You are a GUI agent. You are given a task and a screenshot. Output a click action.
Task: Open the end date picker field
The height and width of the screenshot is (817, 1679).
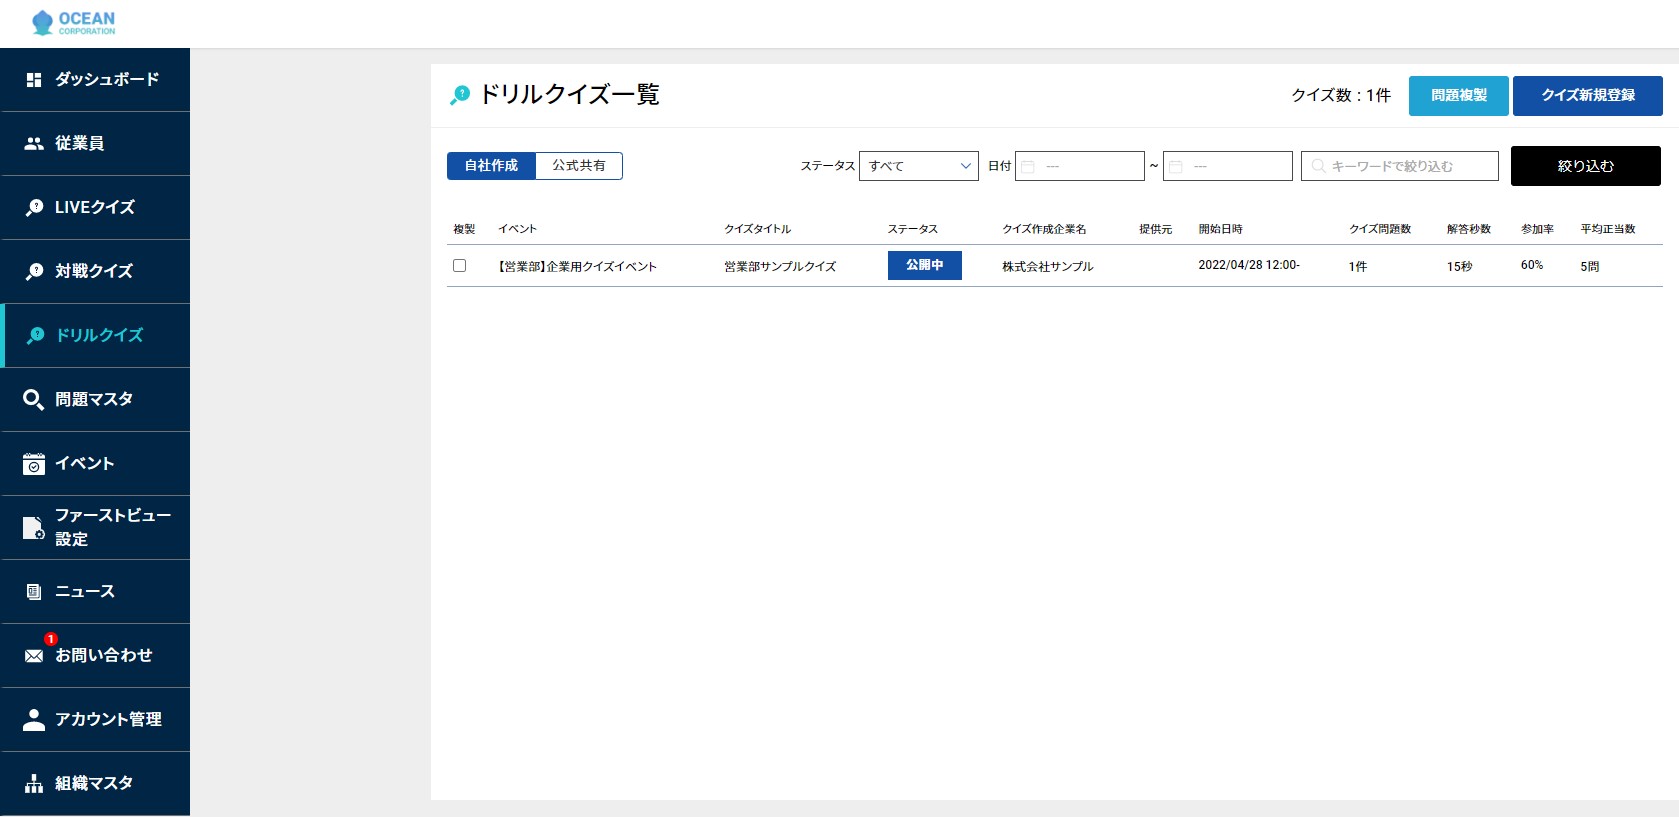click(1228, 166)
